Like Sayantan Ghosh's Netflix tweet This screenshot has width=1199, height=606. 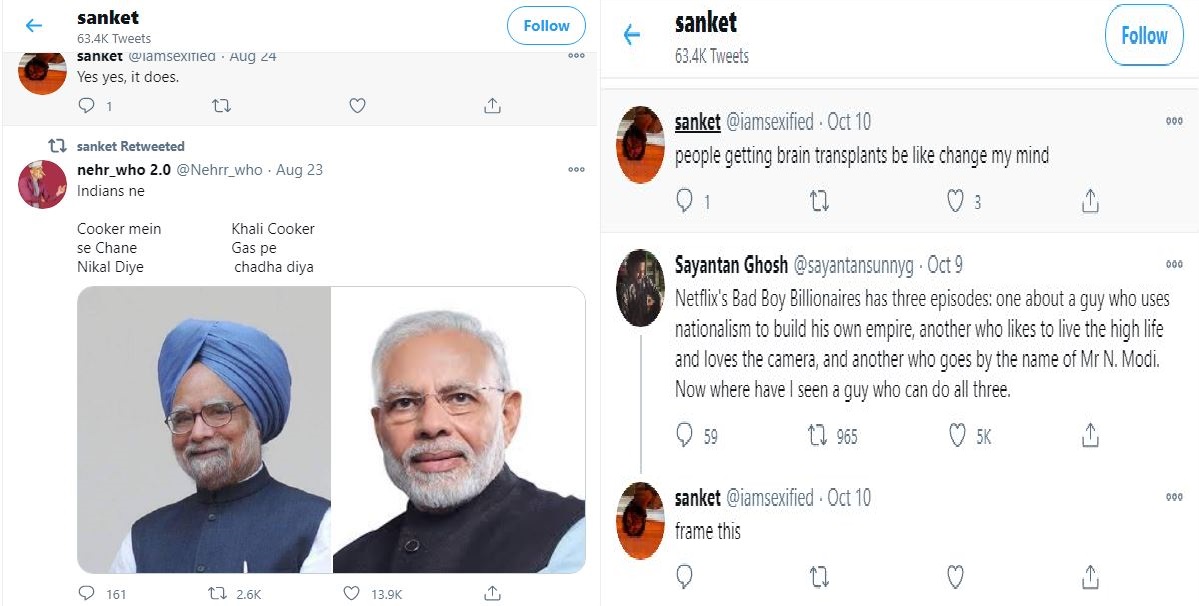tap(956, 435)
